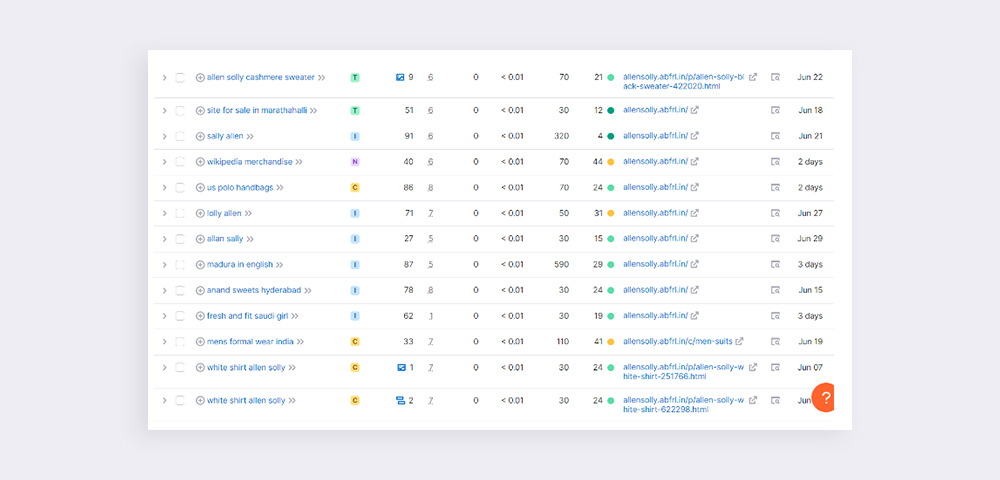1000x480 pixels.
Task: View SERP snapshot for allen solly cashmere sweater
Action: [x=776, y=77]
